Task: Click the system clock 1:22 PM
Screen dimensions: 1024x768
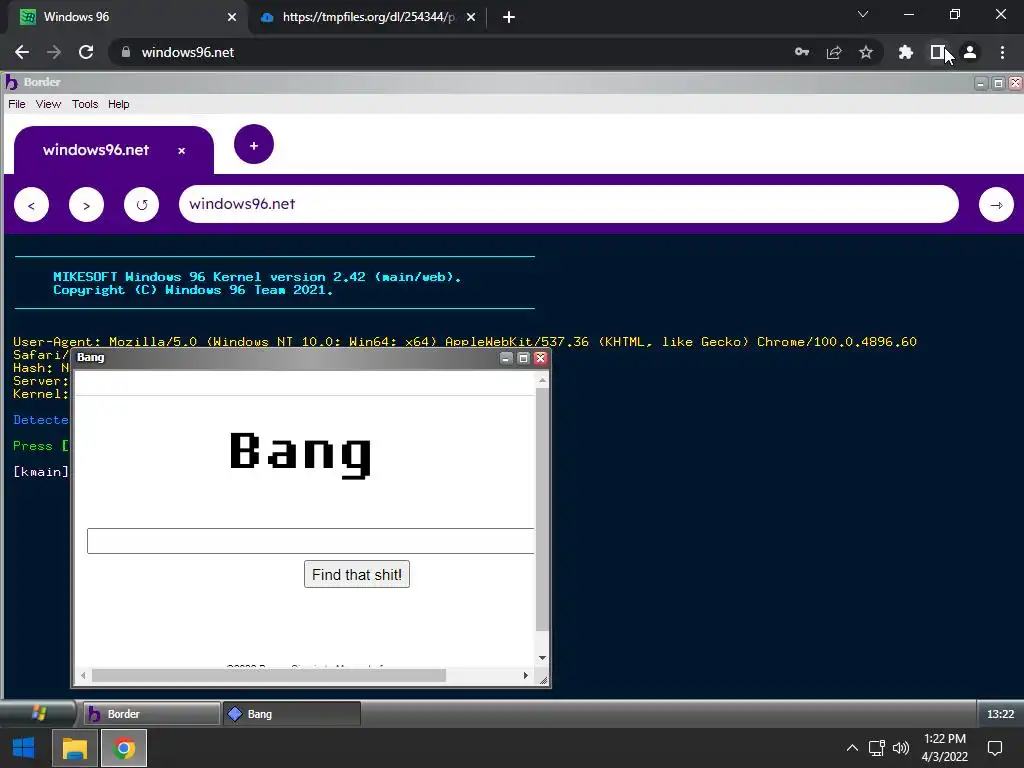Action: (x=944, y=739)
